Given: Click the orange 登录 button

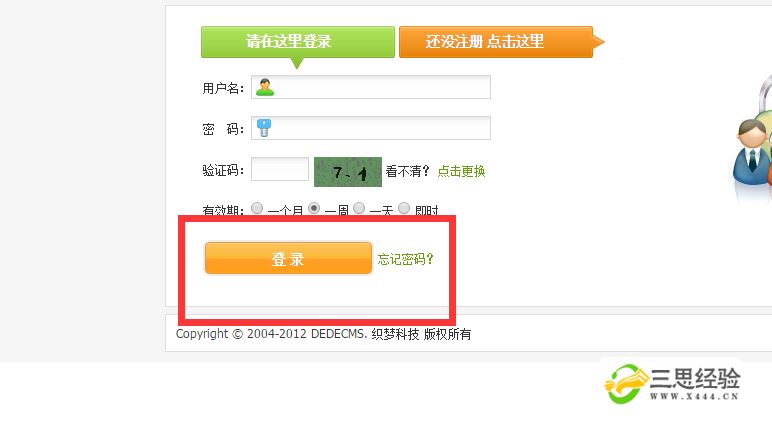Looking at the screenshot, I should coord(288,258).
